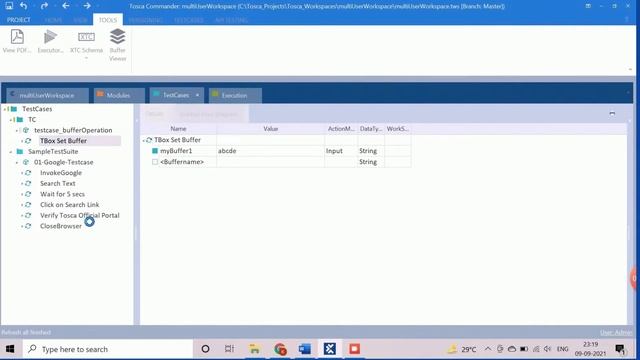Switch to the HOME ribbon tab
Screen dimensions: 640x360
pos(53,20)
